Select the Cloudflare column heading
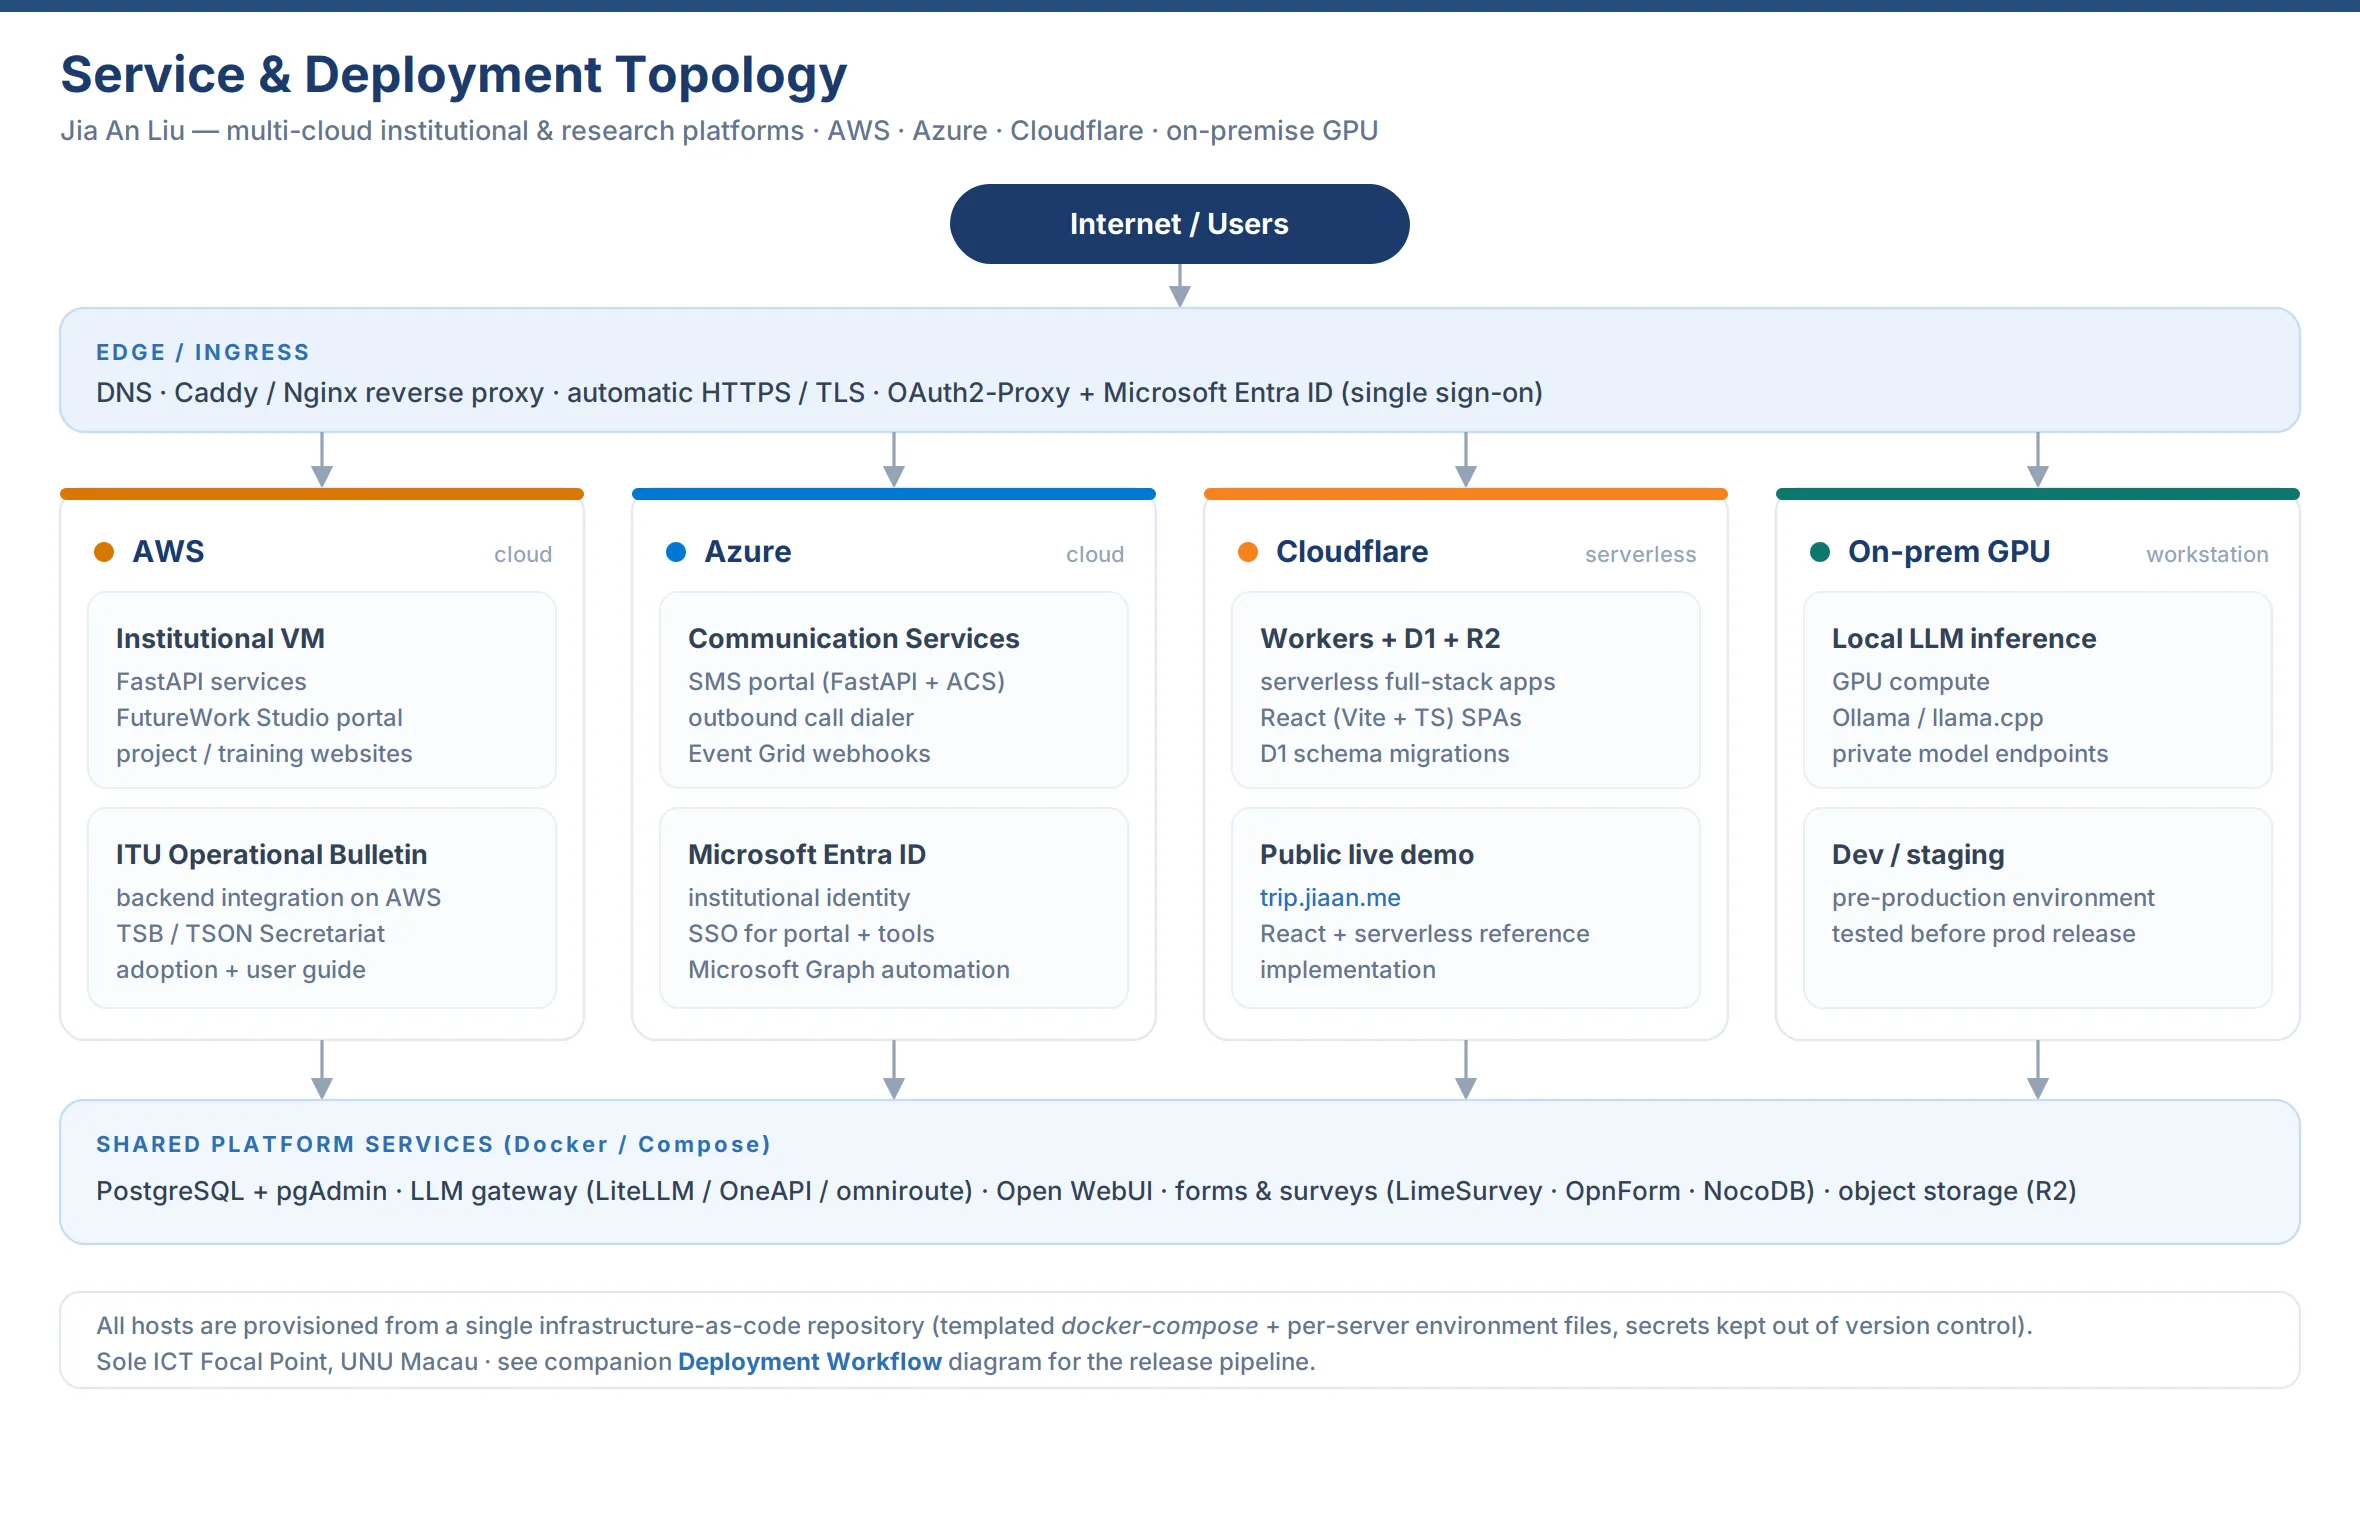Screen dimensions: 2360x1540 coord(1352,552)
